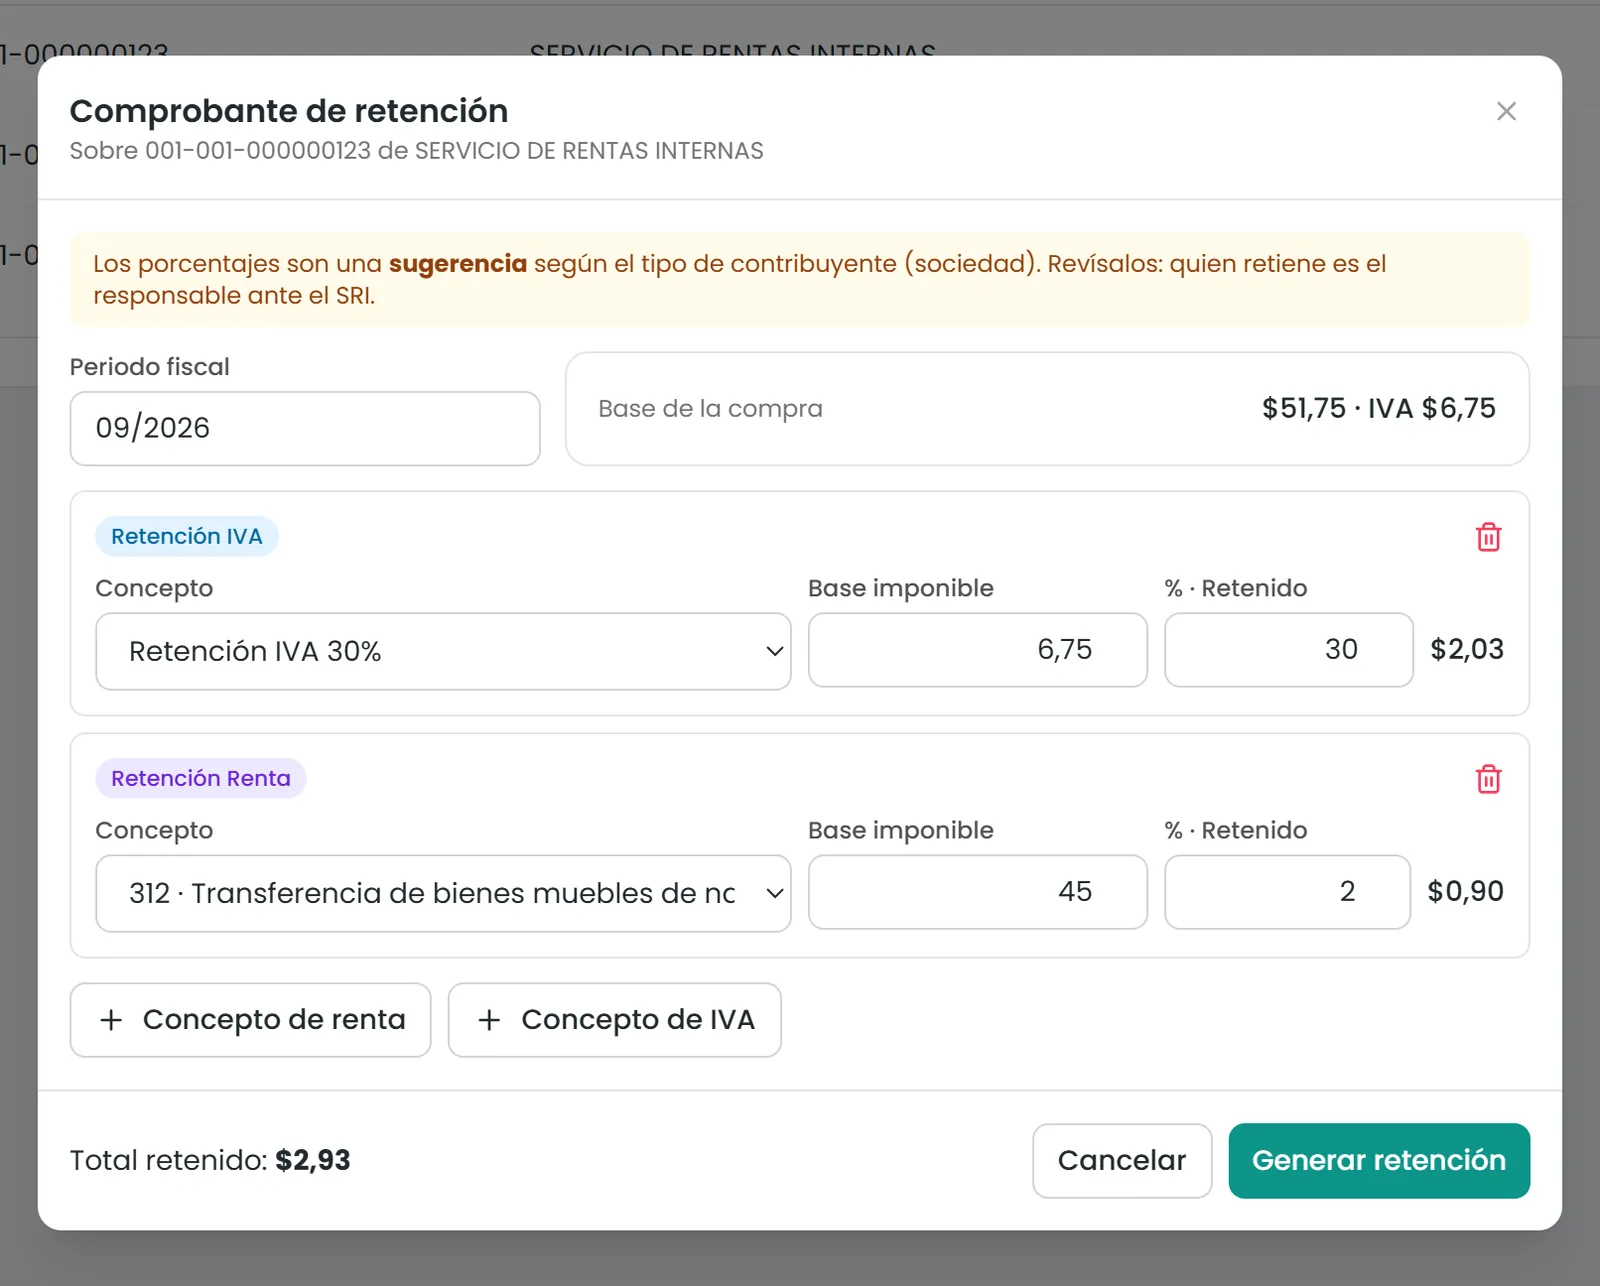Screen dimensions: 1600x1286
Task: Click the retained amount $2,03
Action: coord(1467,650)
